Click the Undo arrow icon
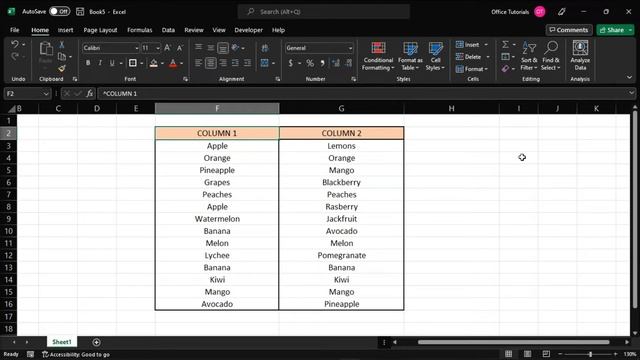The image size is (640, 360). (15, 44)
